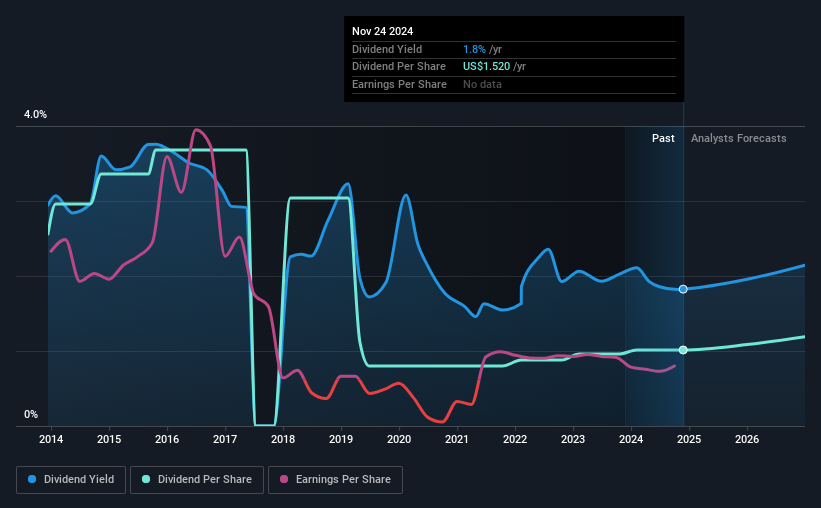The height and width of the screenshot is (508, 821).
Task: Click the '4.0%' y-axis label
Action: [x=35, y=114]
